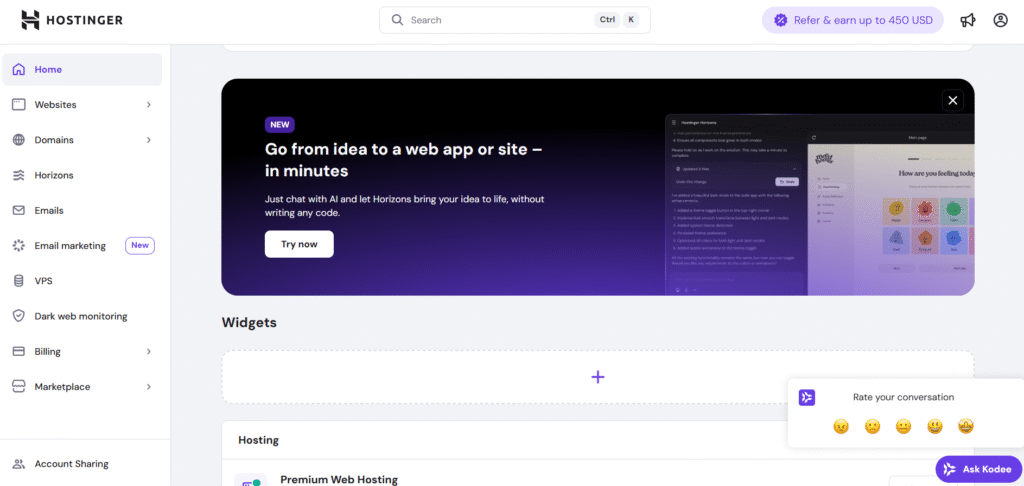Click the Premium Web Hosting title
Screen dimensions: 1024x486
pyautogui.click(x=339, y=479)
